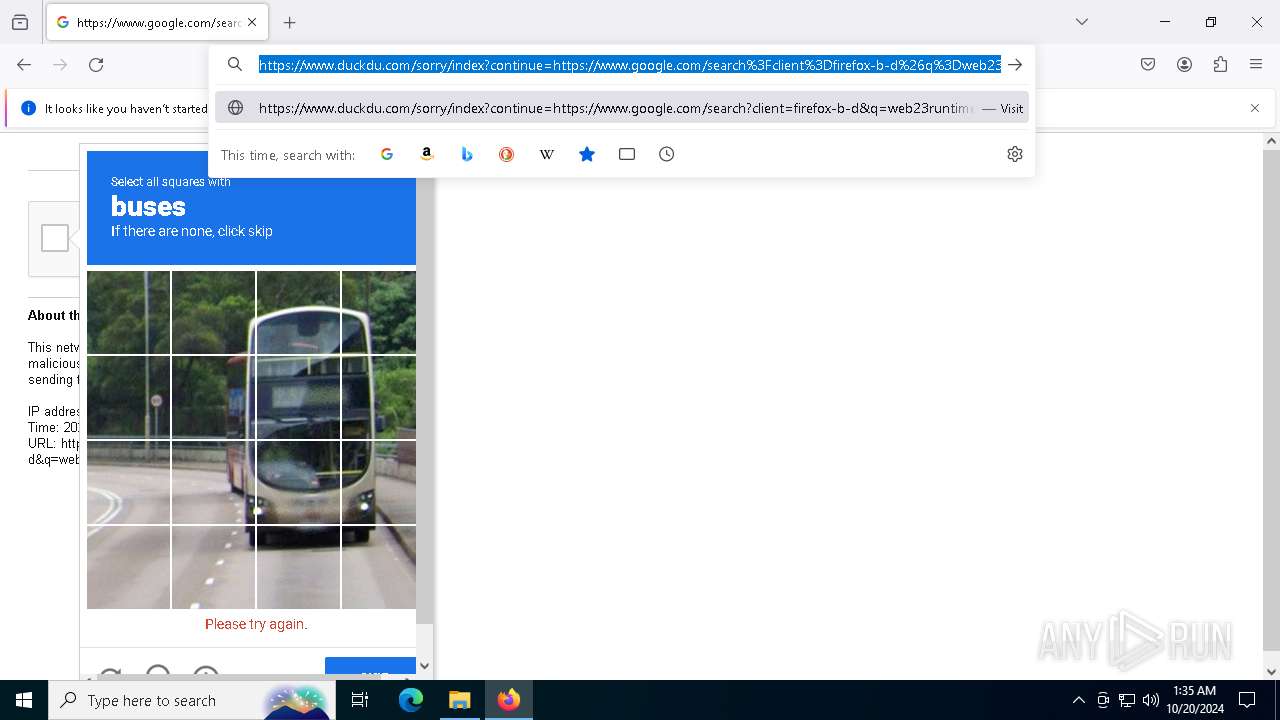Save the page to Pocket
This screenshot has height=720, width=1280.
1148,65
